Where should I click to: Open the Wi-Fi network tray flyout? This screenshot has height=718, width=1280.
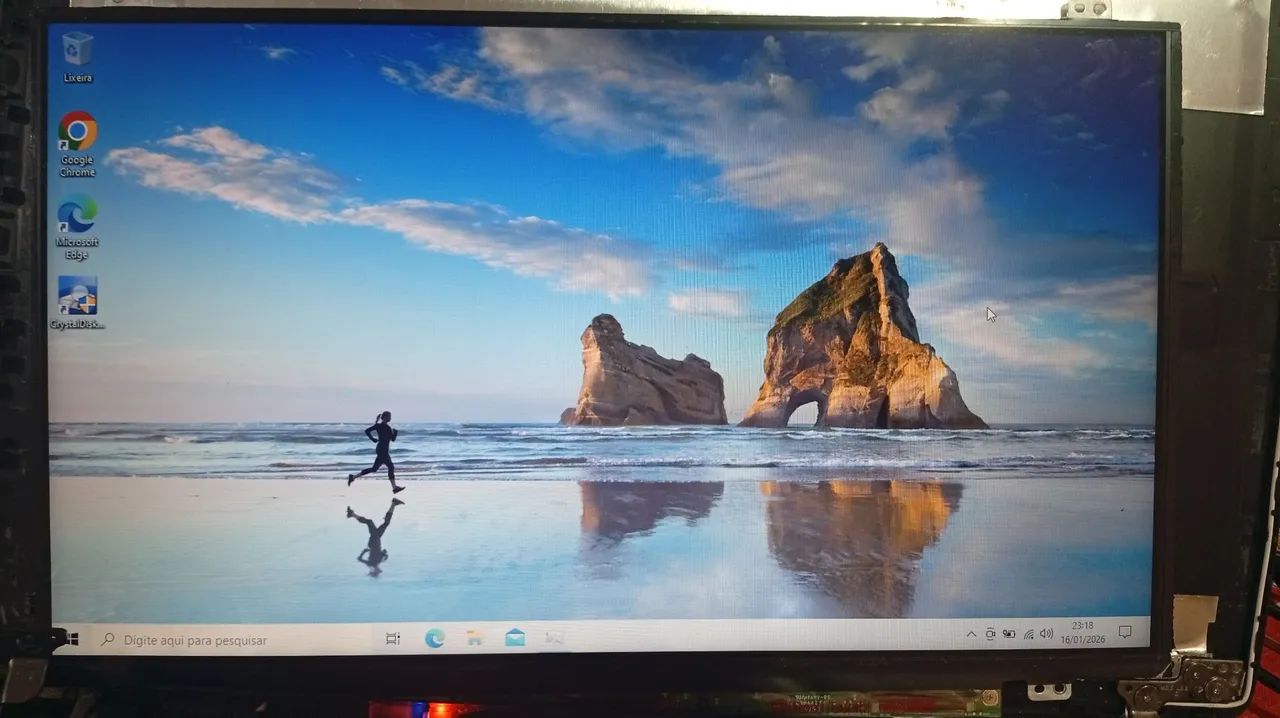pos(1028,634)
